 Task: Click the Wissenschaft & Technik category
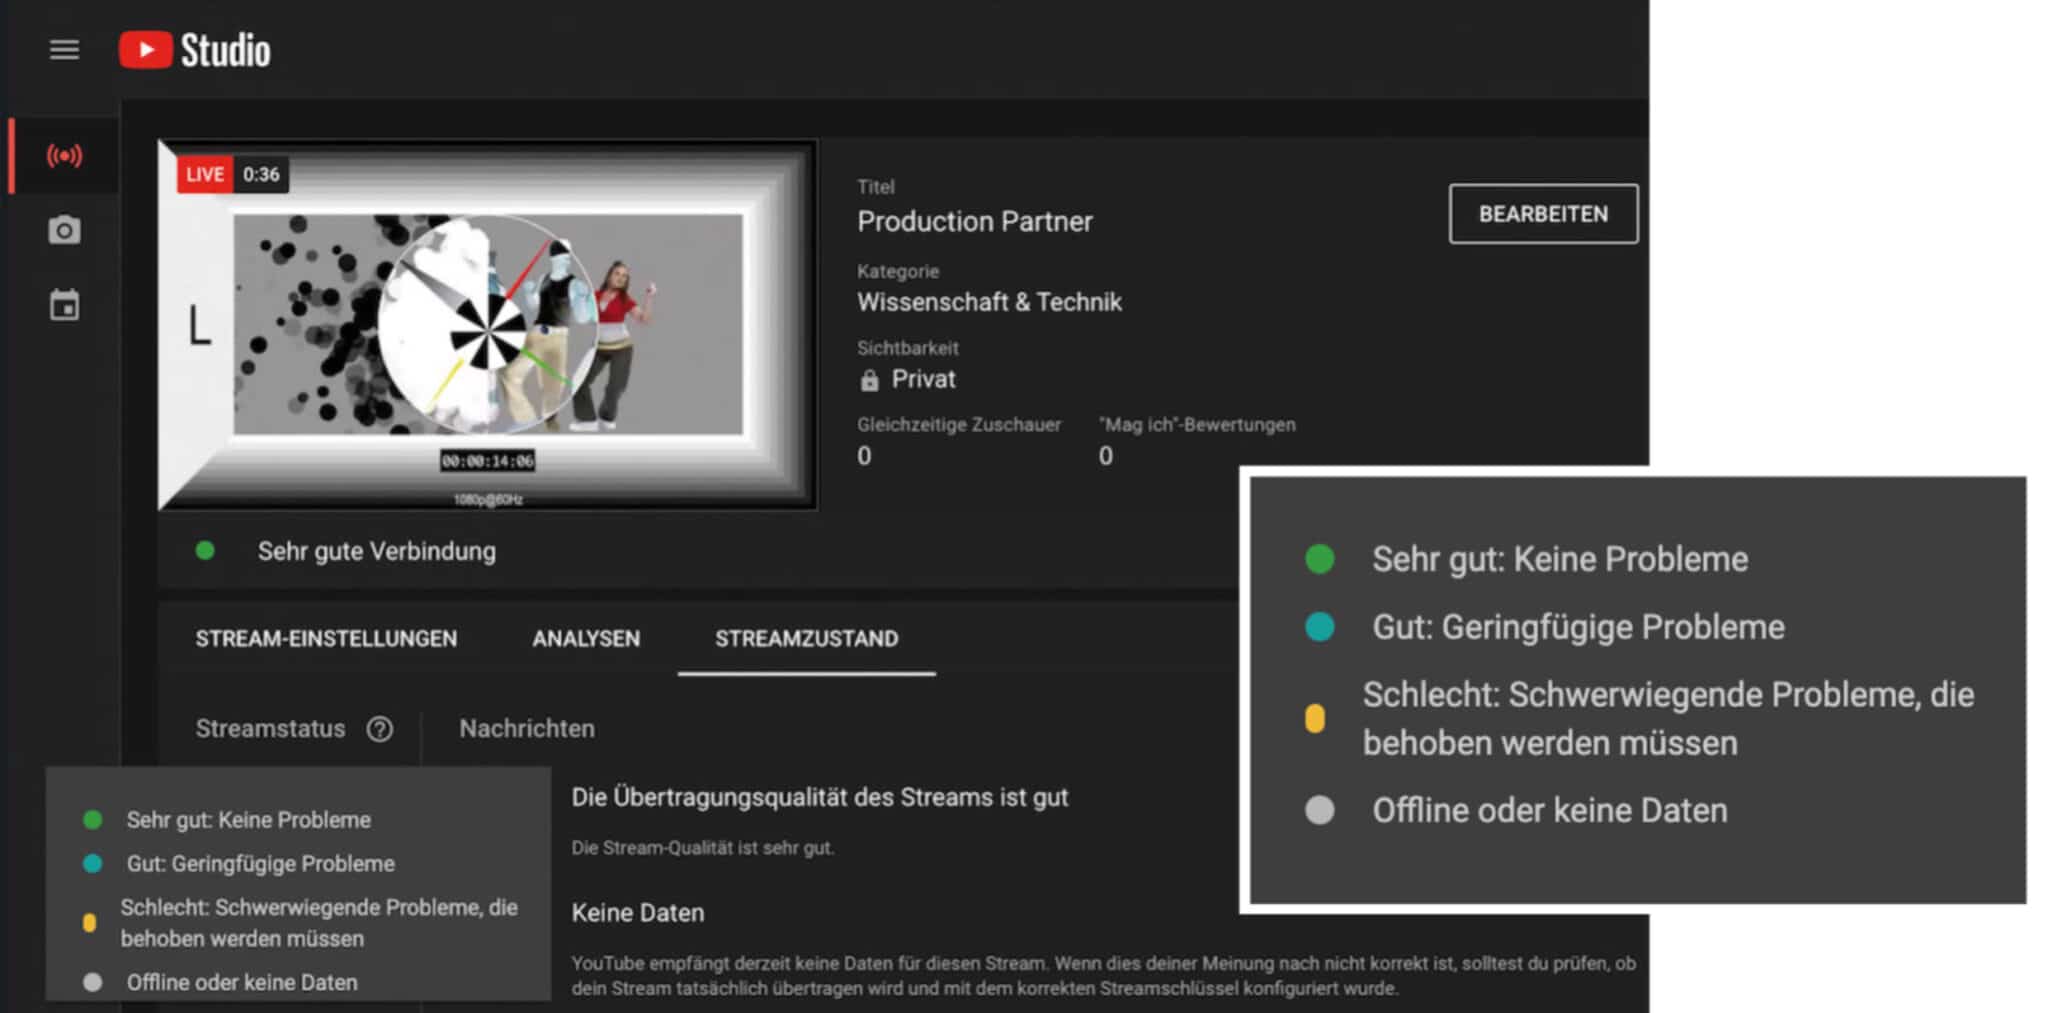pyautogui.click(x=989, y=302)
